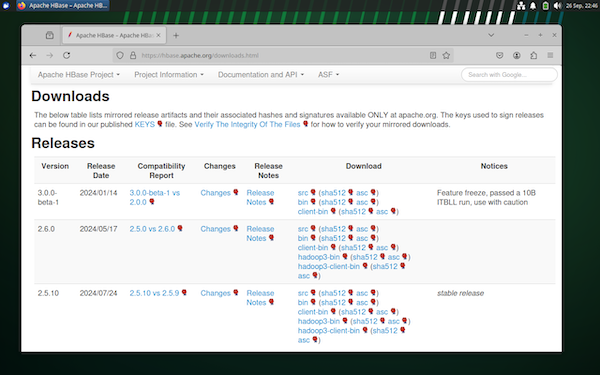Image resolution: width=600 pixels, height=375 pixels.
Task: Open the 2.5.10 vs 2.5.9 compatibility report
Action: 154,293
